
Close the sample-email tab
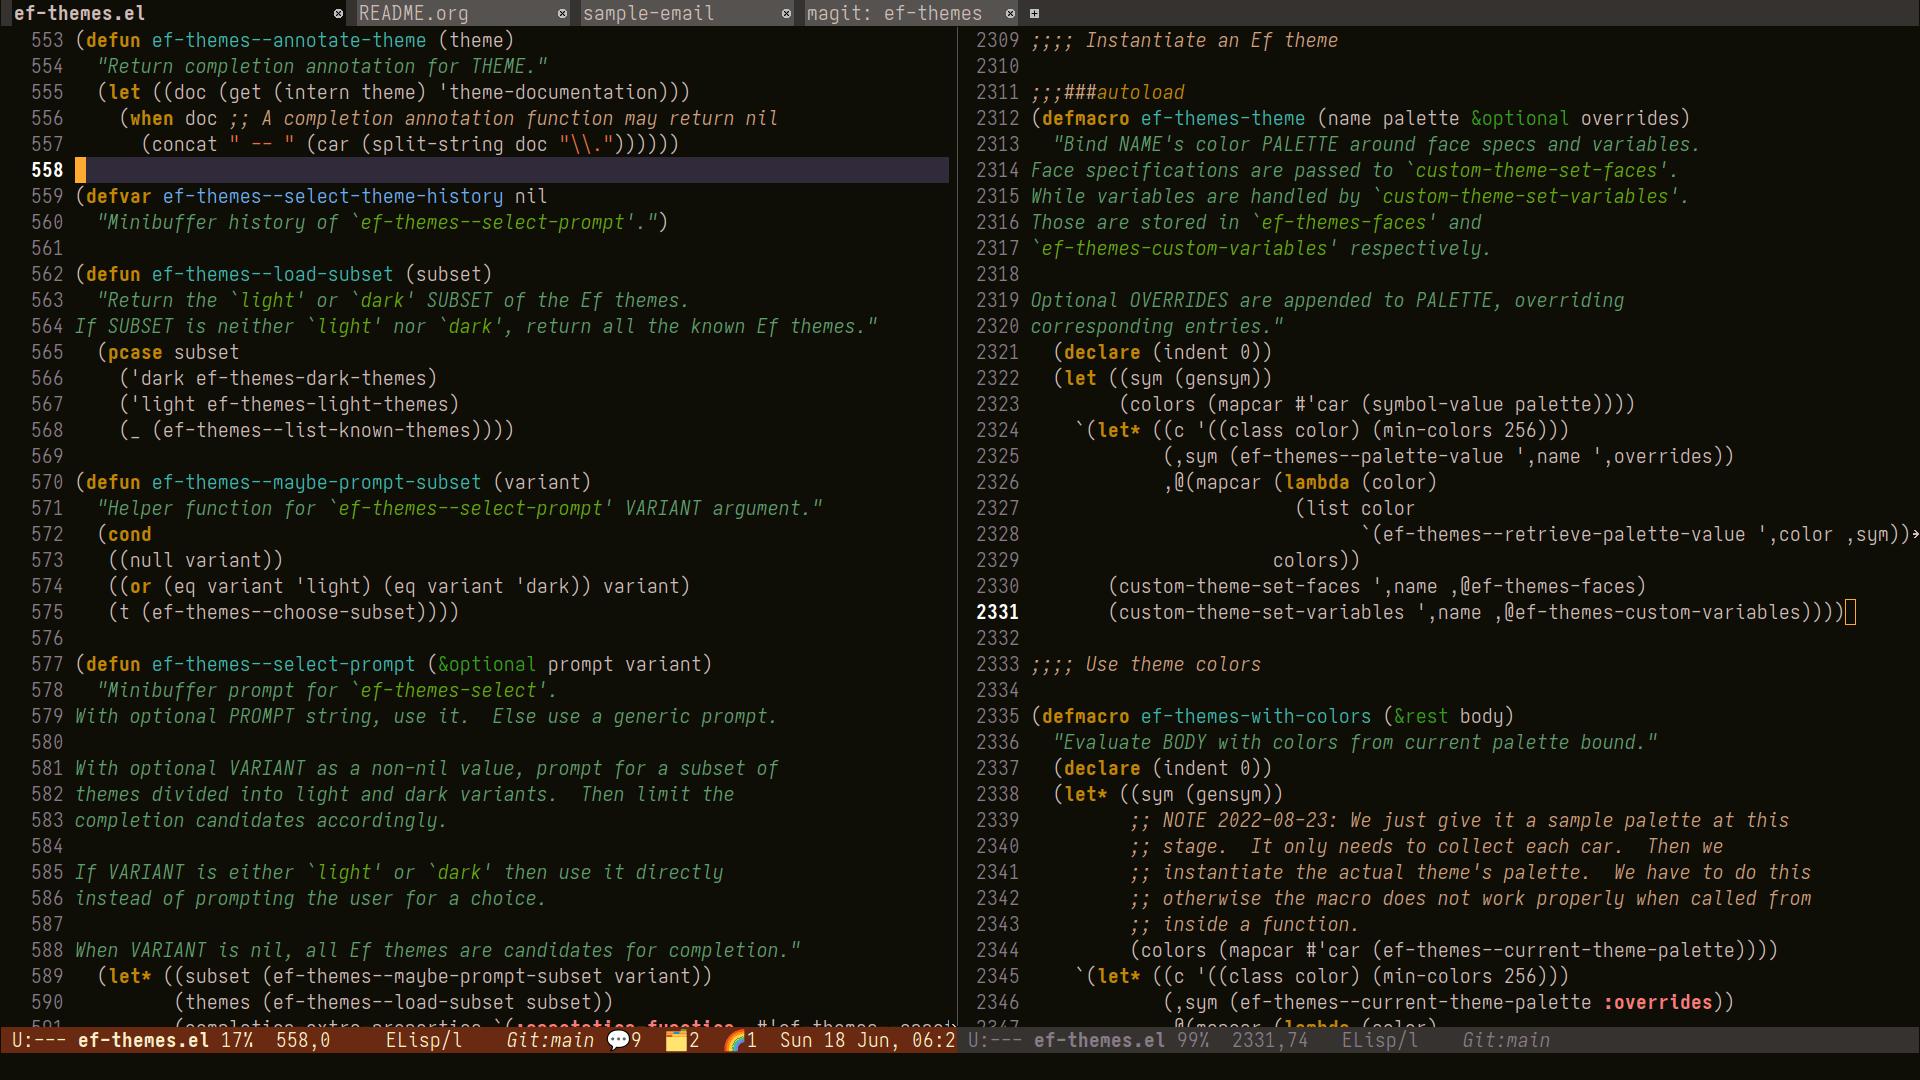click(x=786, y=13)
